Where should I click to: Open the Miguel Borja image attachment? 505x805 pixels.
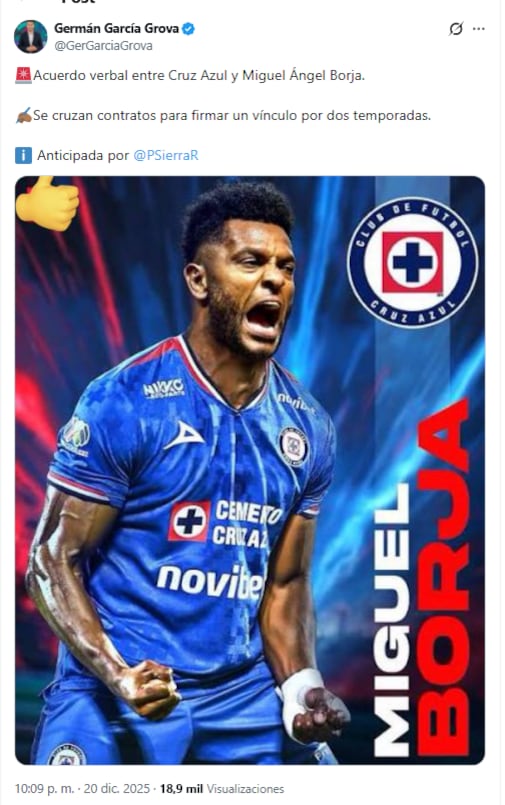(250, 470)
